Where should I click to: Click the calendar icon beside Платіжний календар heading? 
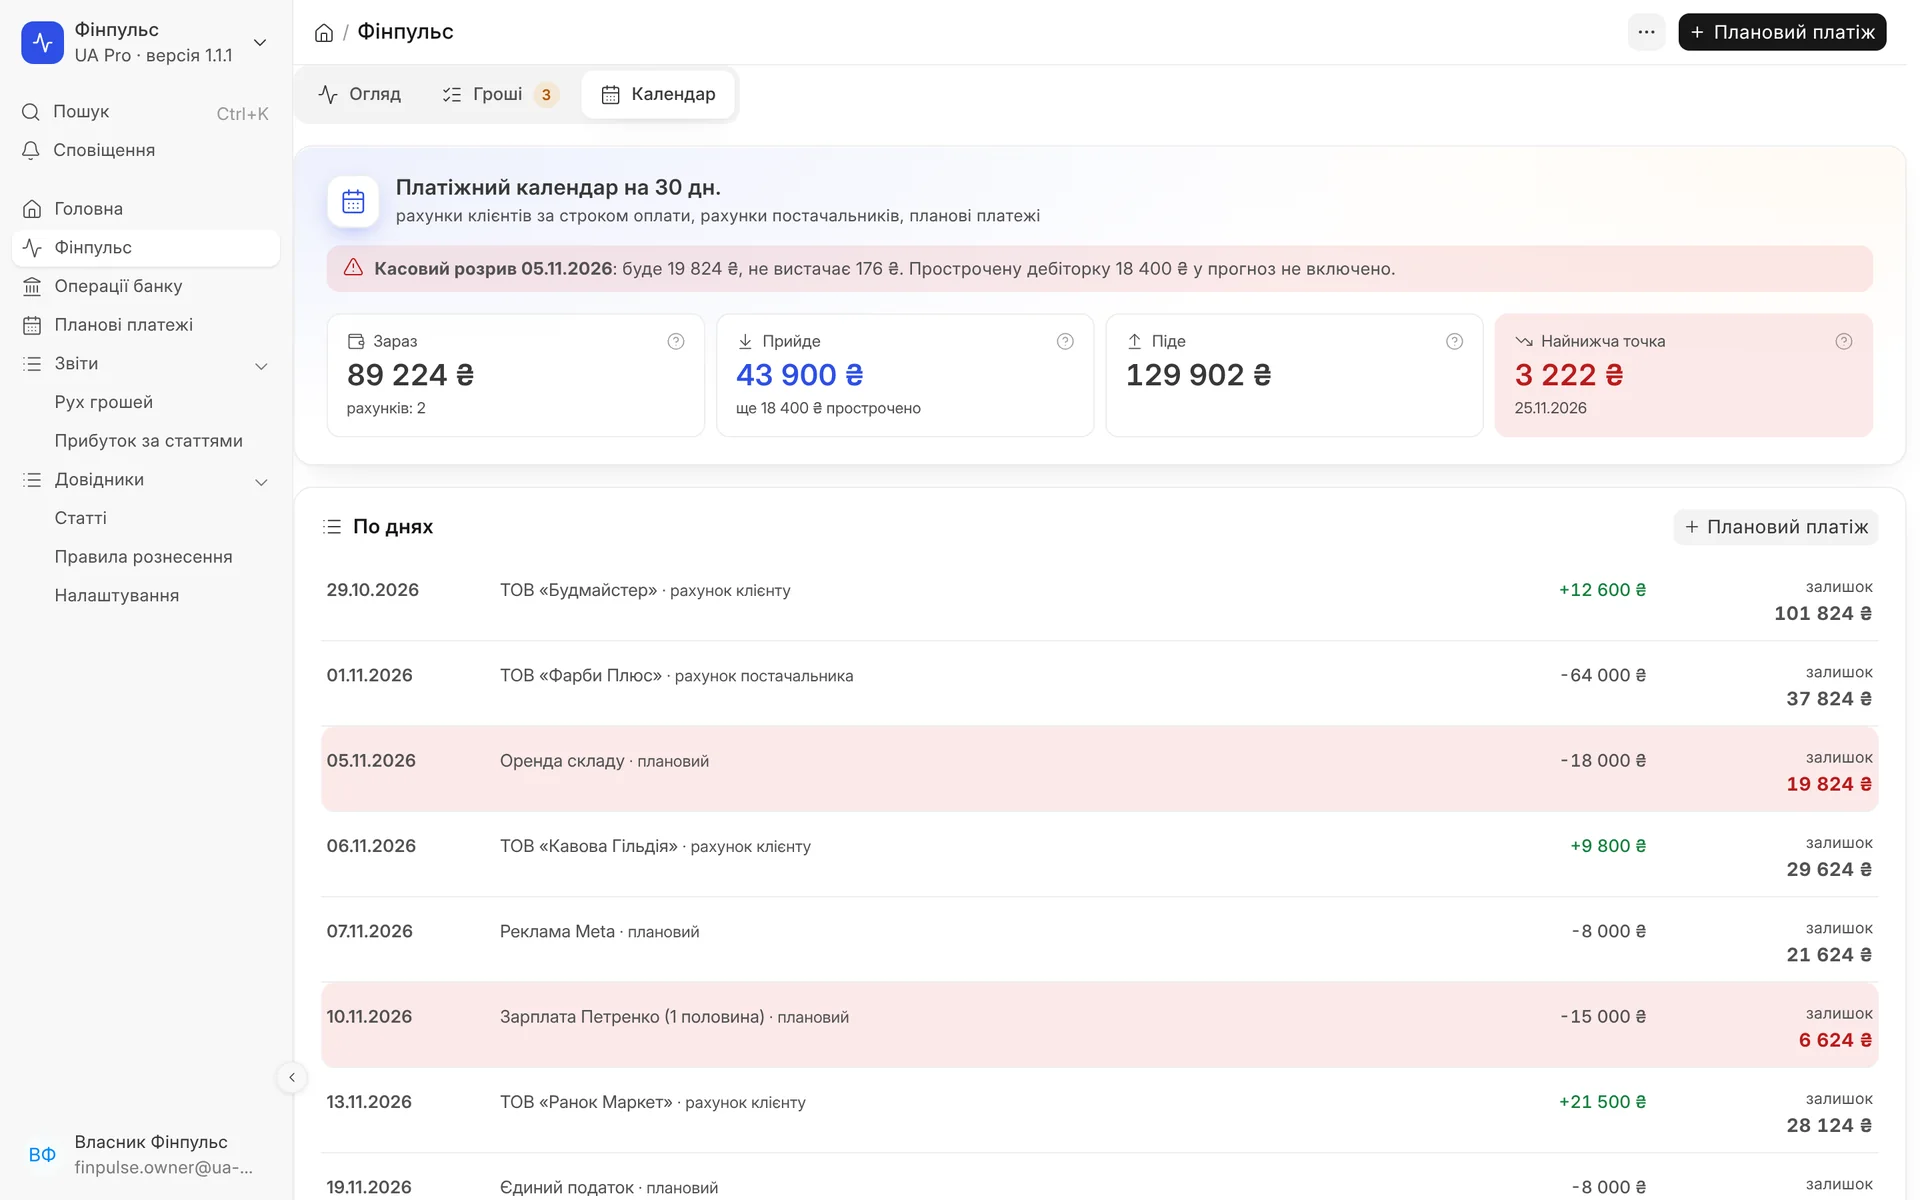[353, 202]
